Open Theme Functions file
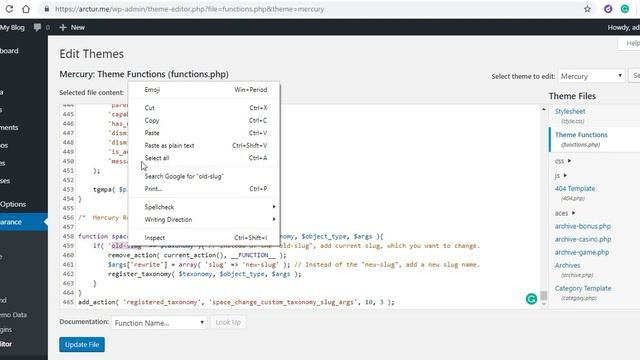 coord(581,135)
